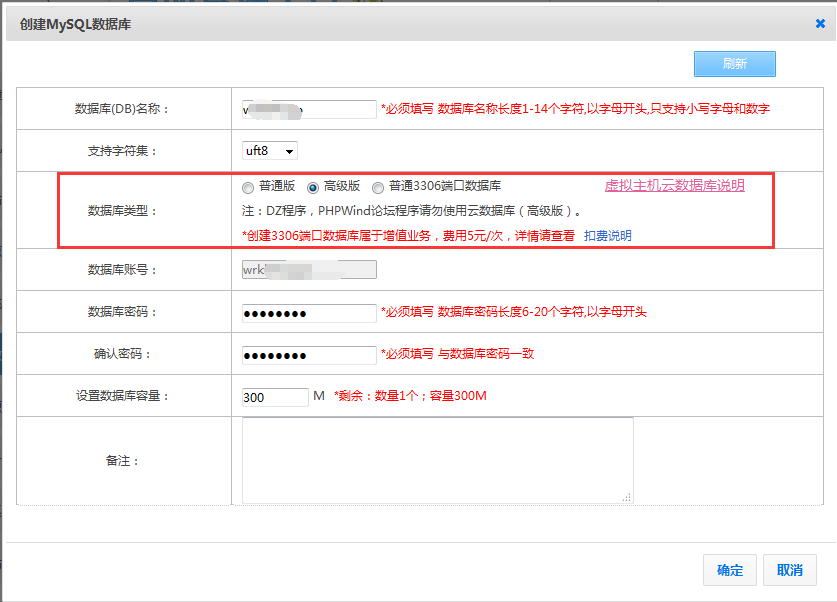Select the 普通版 database type
Screen dimensions: 837x602
coord(247,187)
